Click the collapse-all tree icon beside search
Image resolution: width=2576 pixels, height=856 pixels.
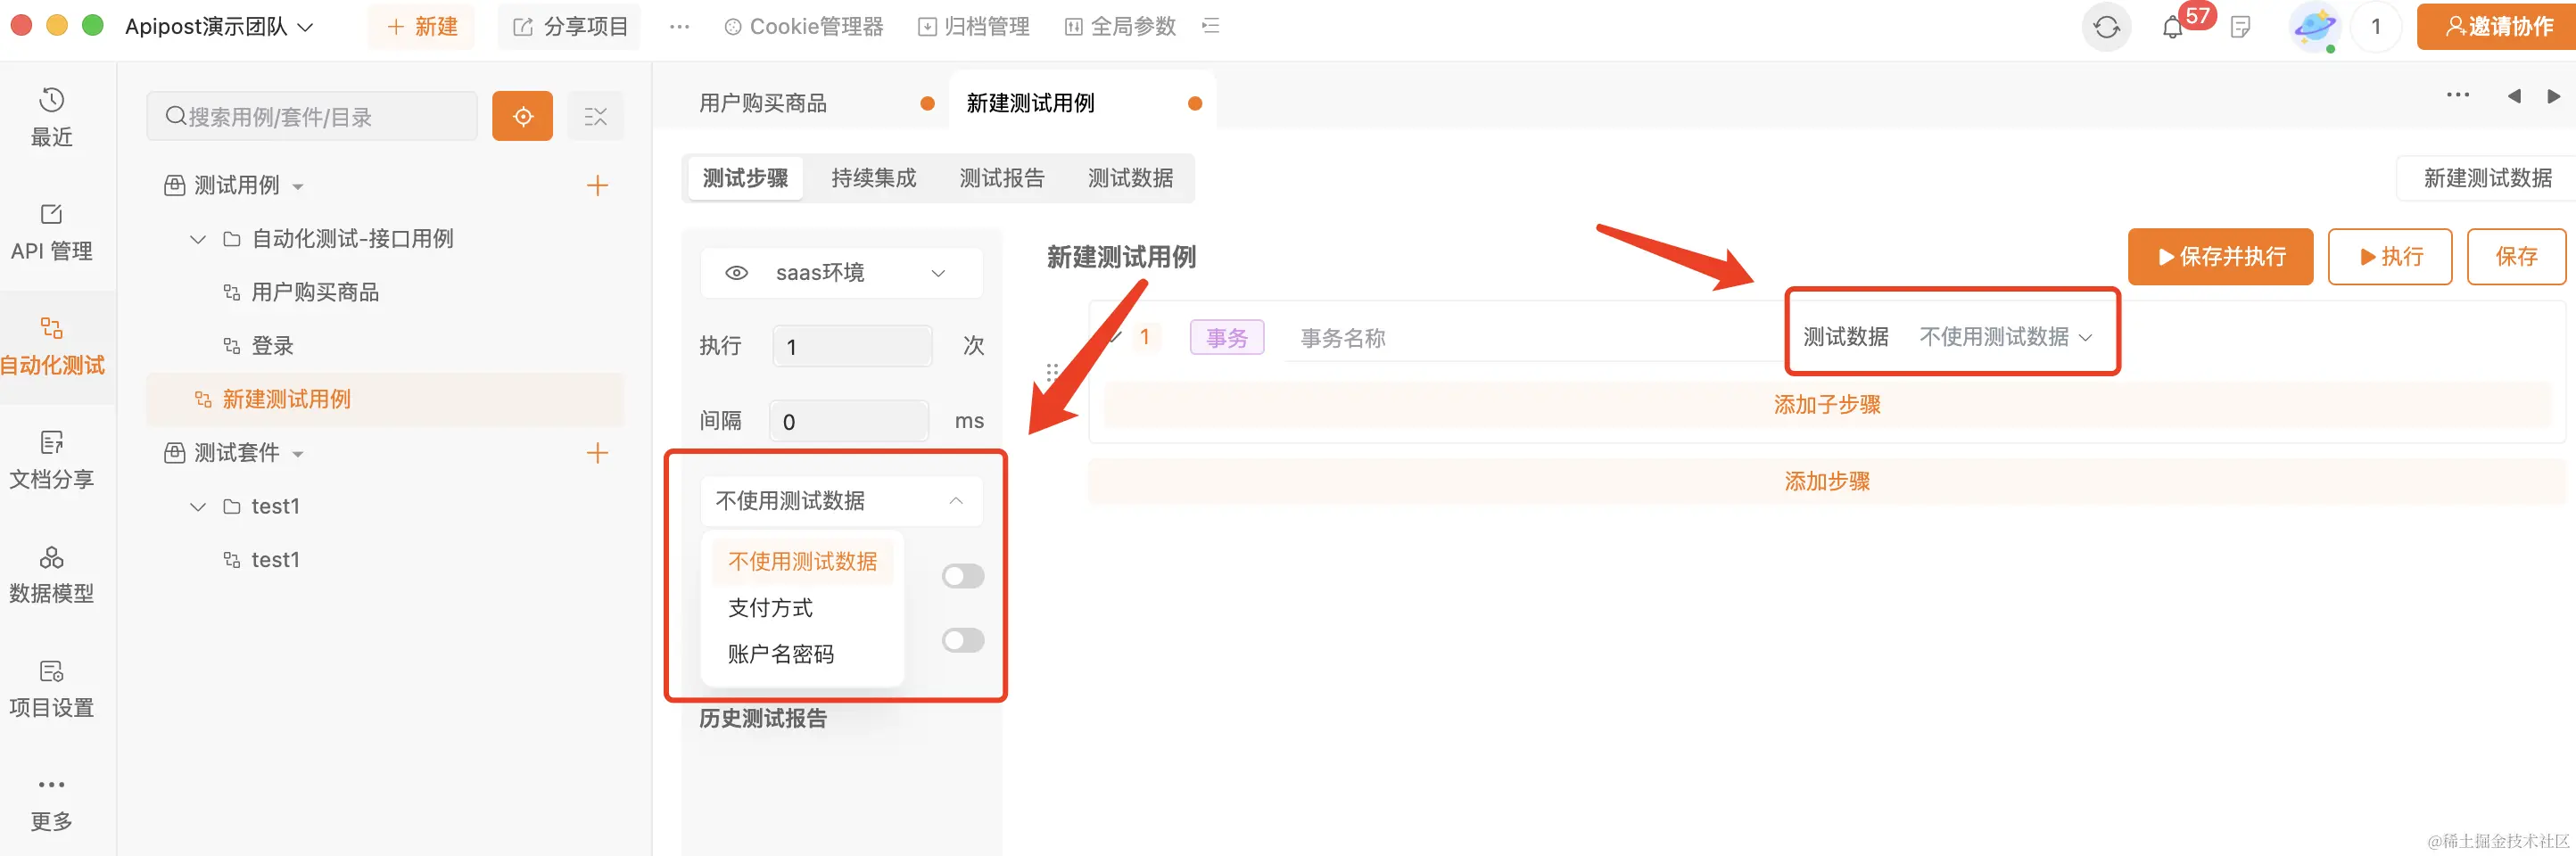(x=595, y=116)
